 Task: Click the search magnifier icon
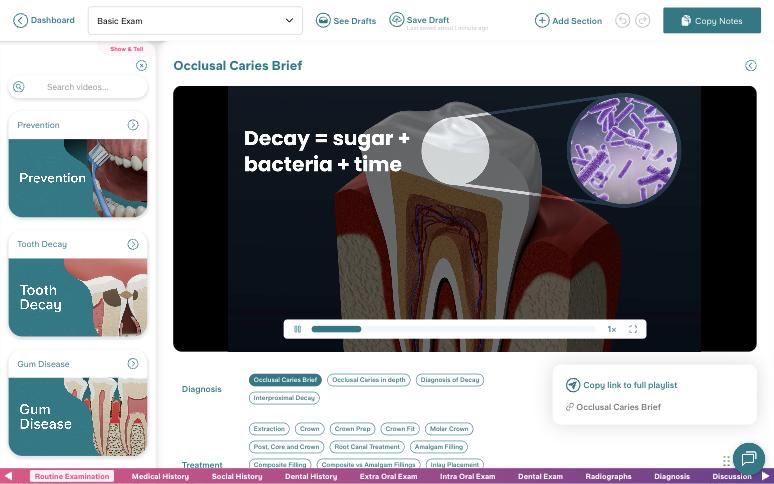click(19, 87)
